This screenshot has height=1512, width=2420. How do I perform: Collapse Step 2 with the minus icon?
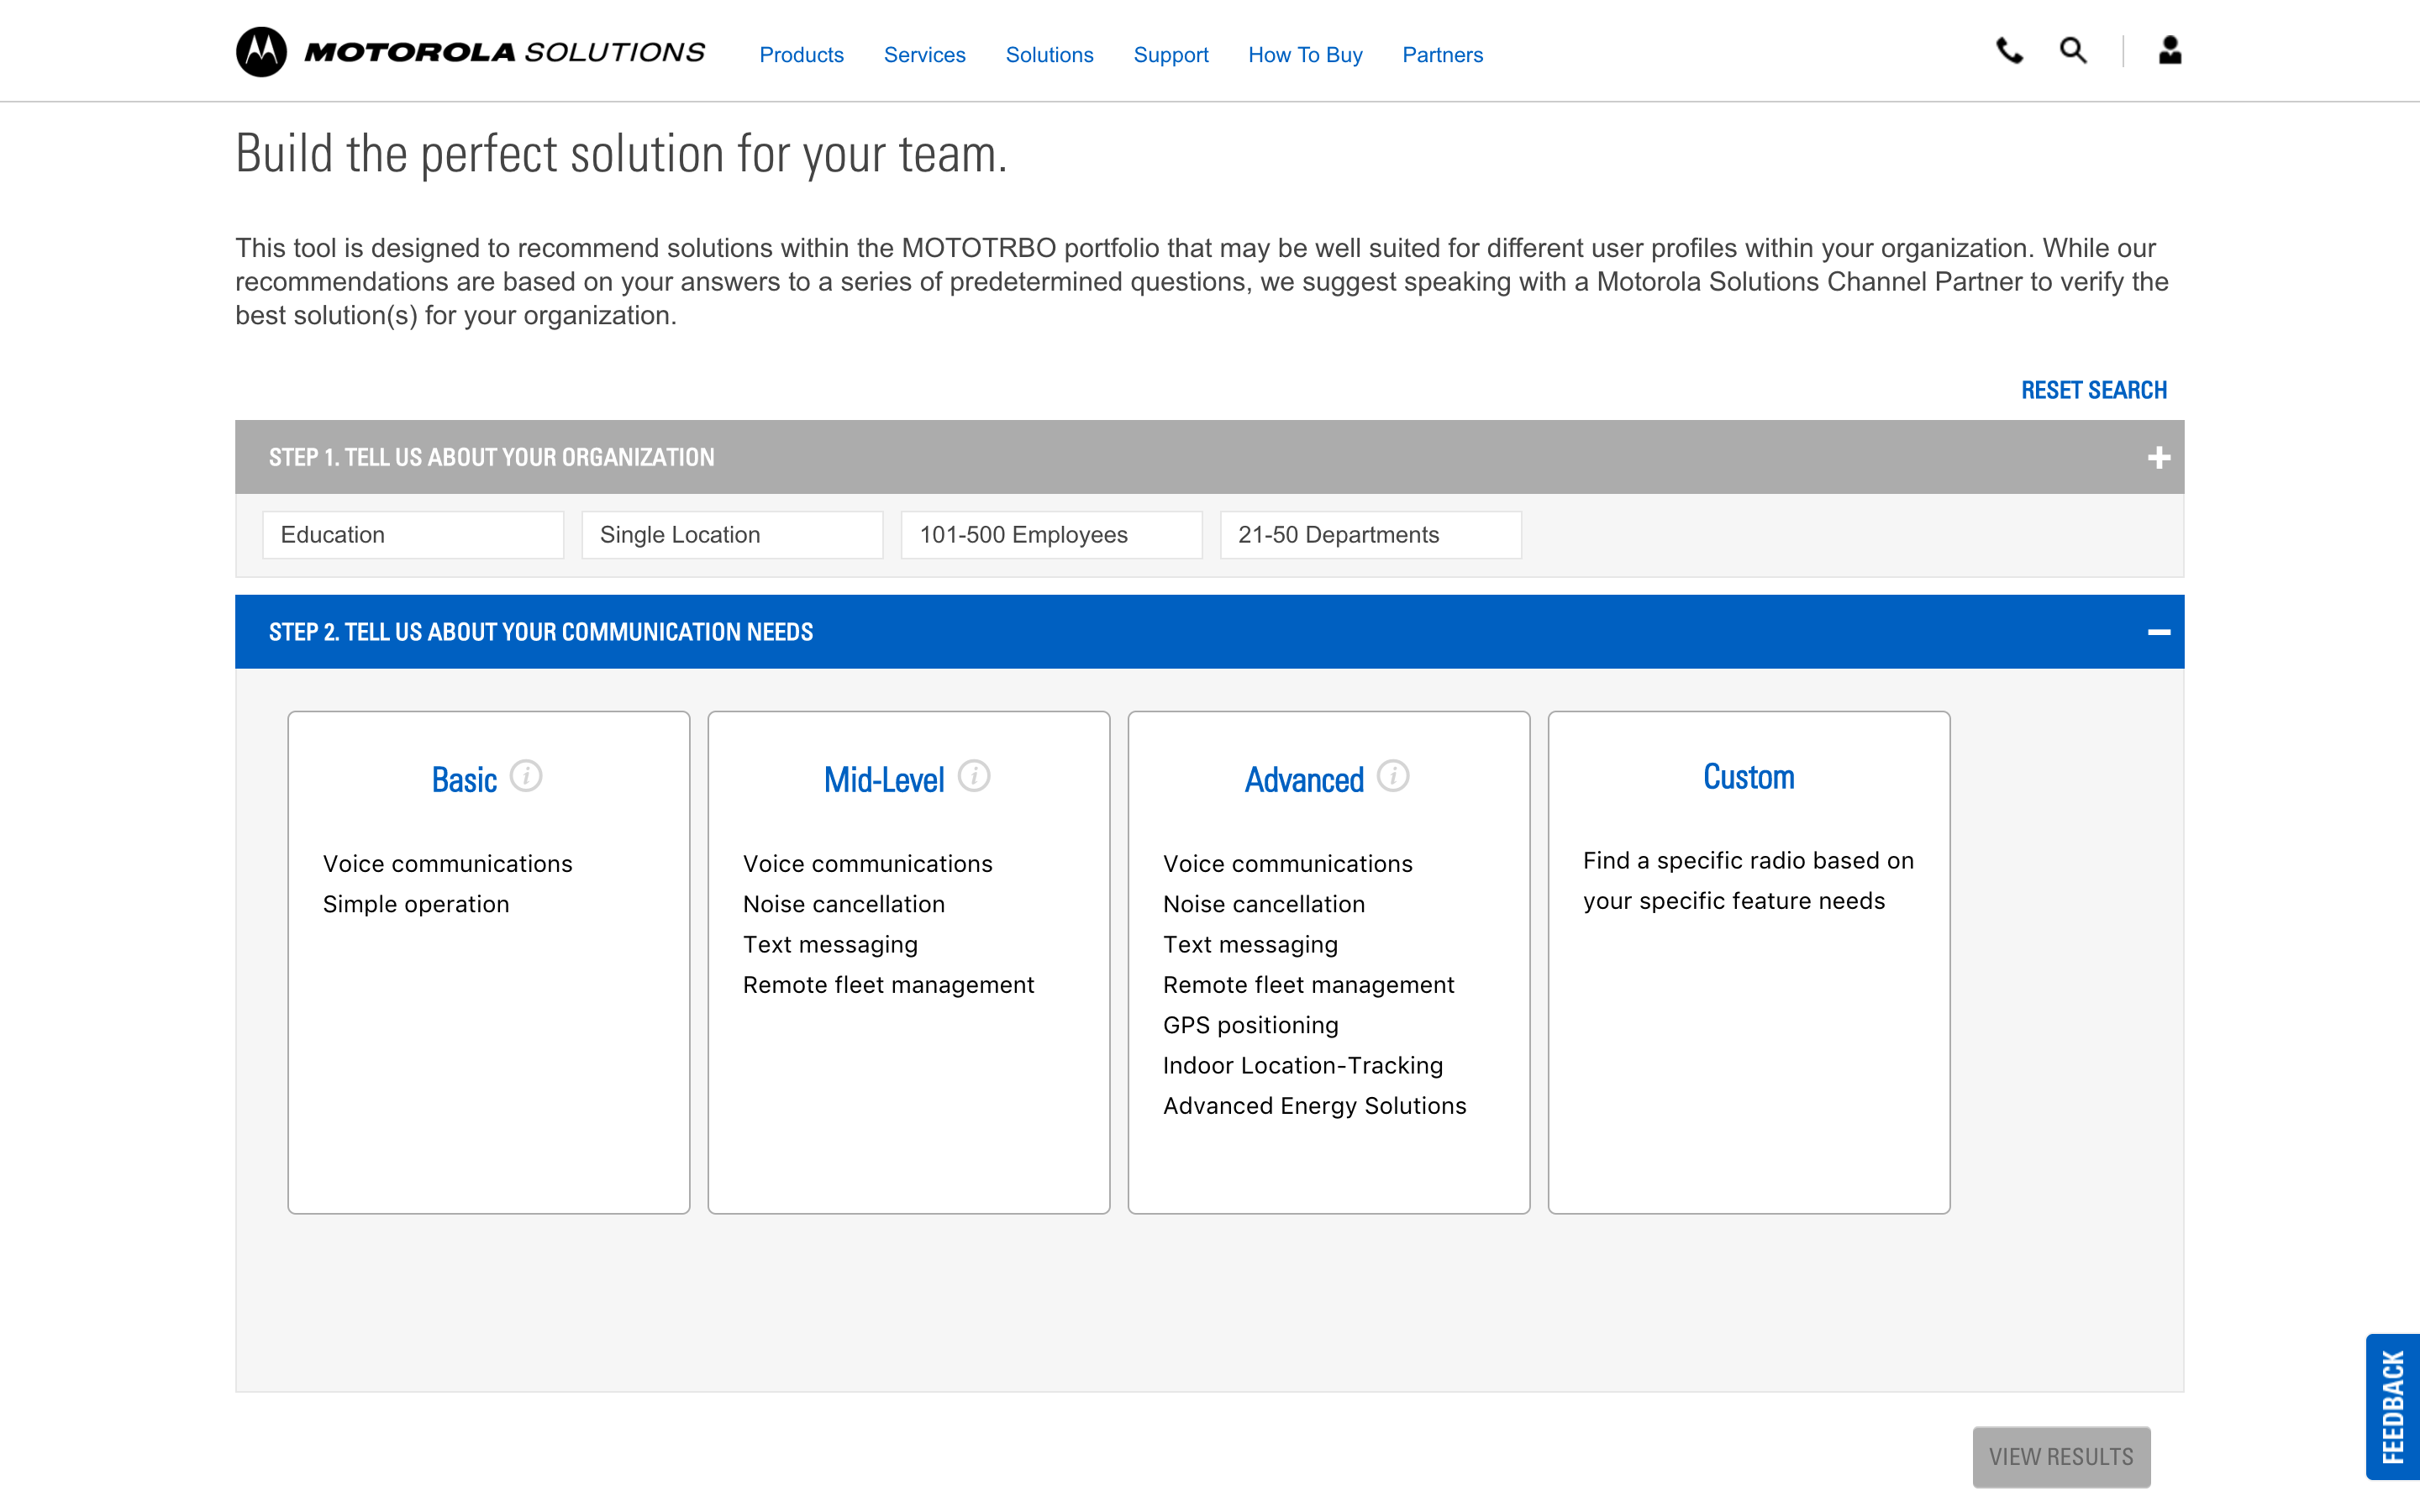pyautogui.click(x=2158, y=632)
